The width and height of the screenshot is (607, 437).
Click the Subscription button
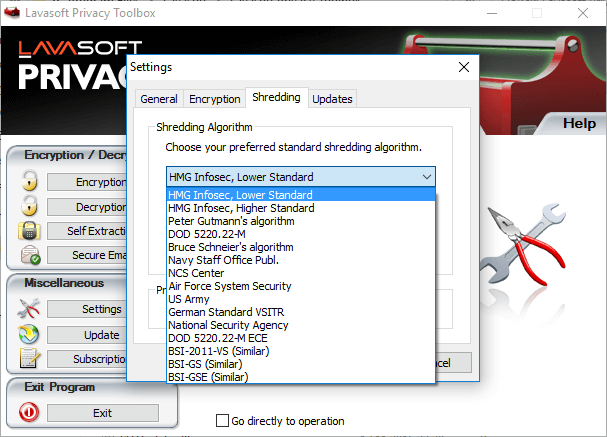click(87, 359)
